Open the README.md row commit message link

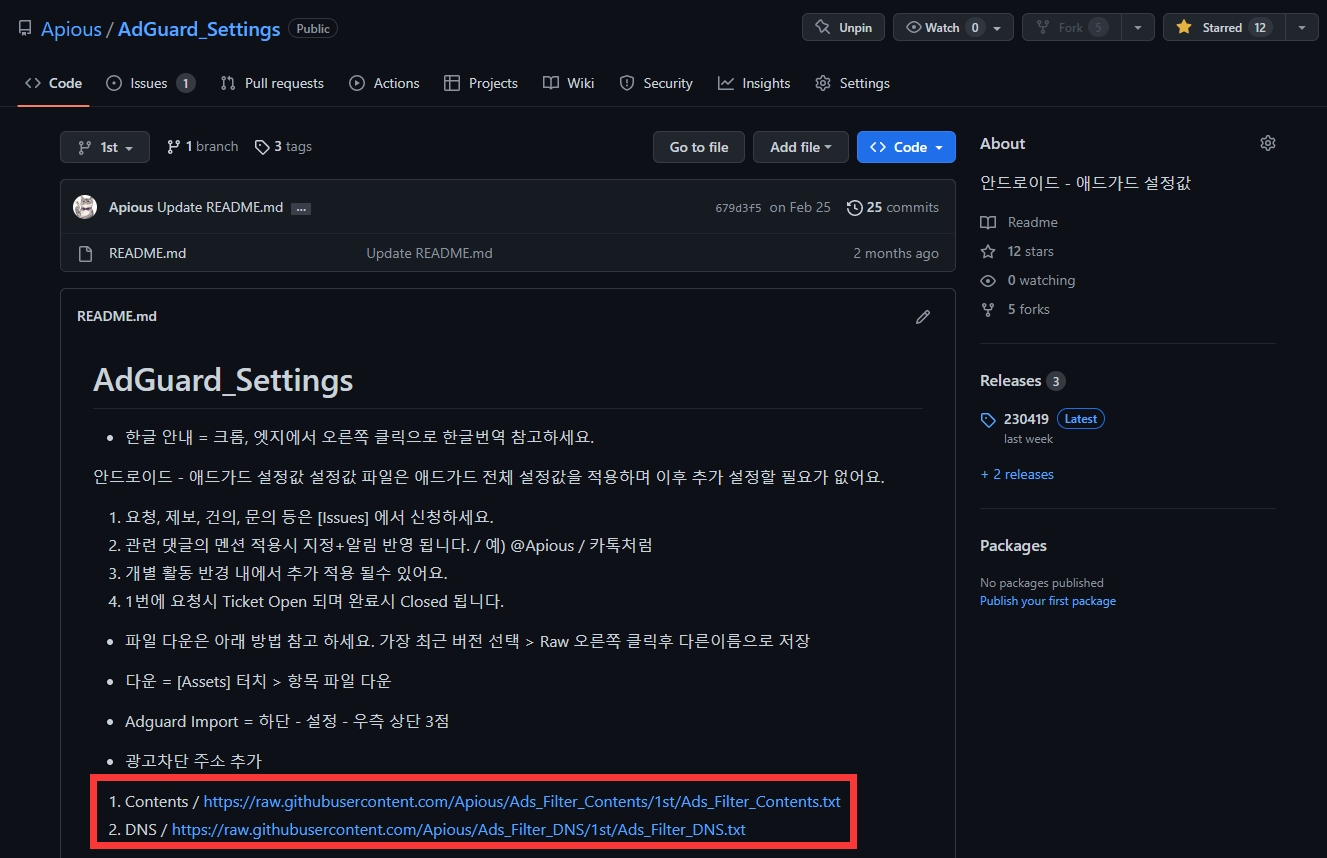[x=429, y=253]
